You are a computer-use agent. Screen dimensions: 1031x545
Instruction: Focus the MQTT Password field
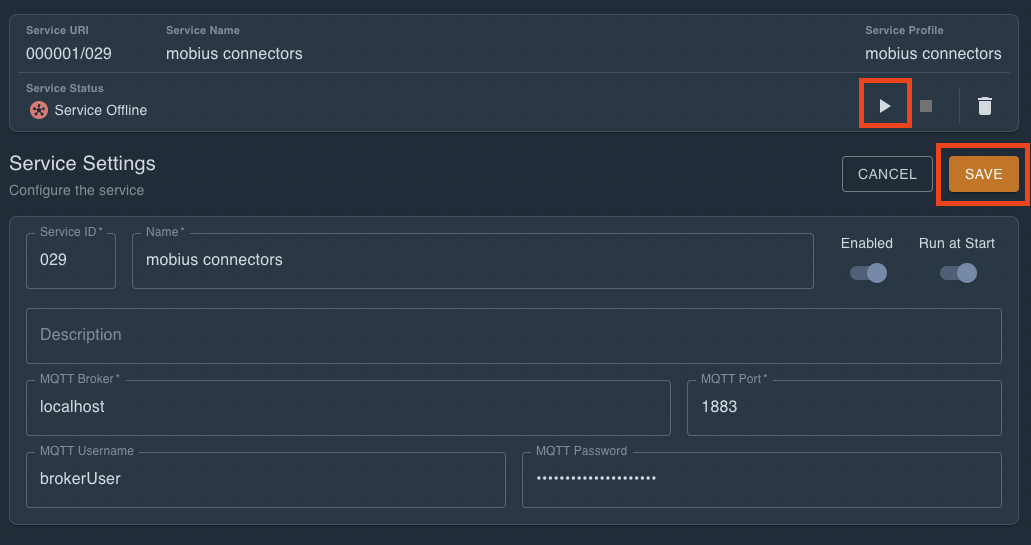[x=760, y=479]
